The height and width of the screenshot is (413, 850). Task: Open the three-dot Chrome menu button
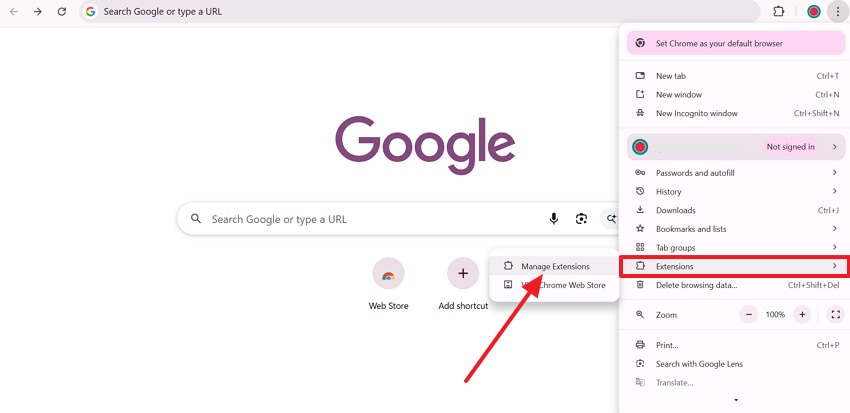(838, 11)
